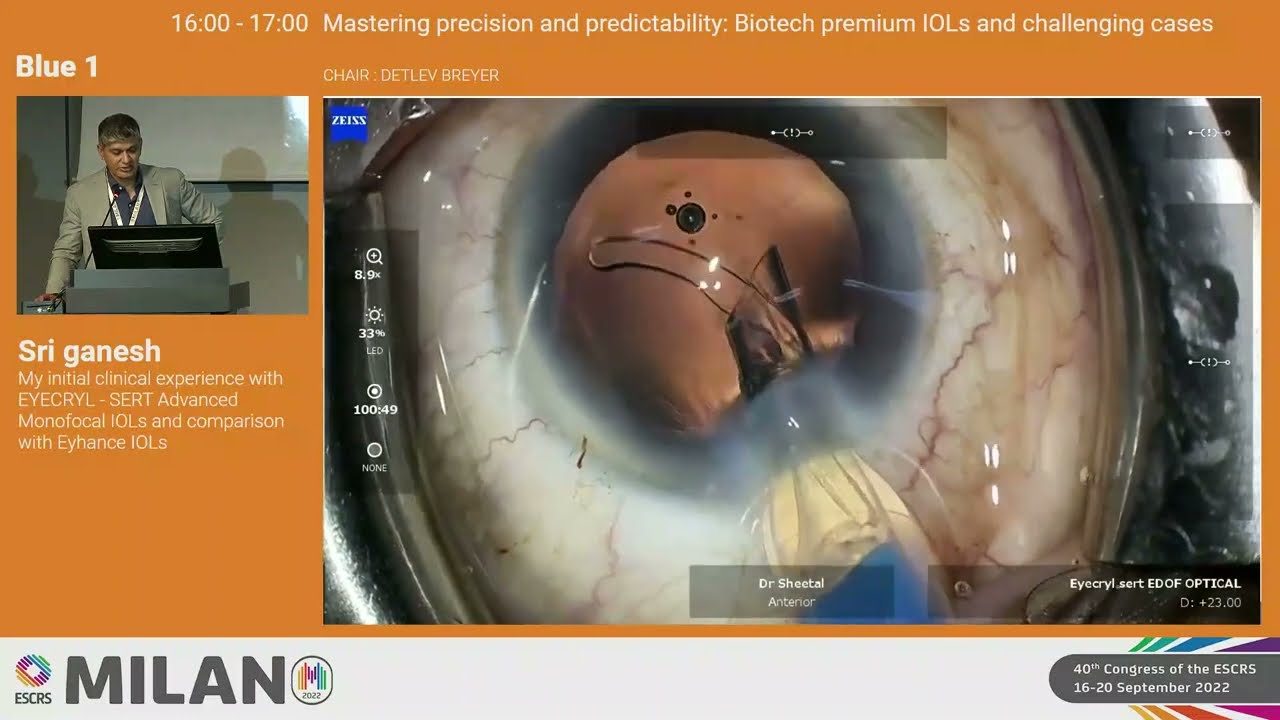Click the 8.9x magnification value

point(368,275)
